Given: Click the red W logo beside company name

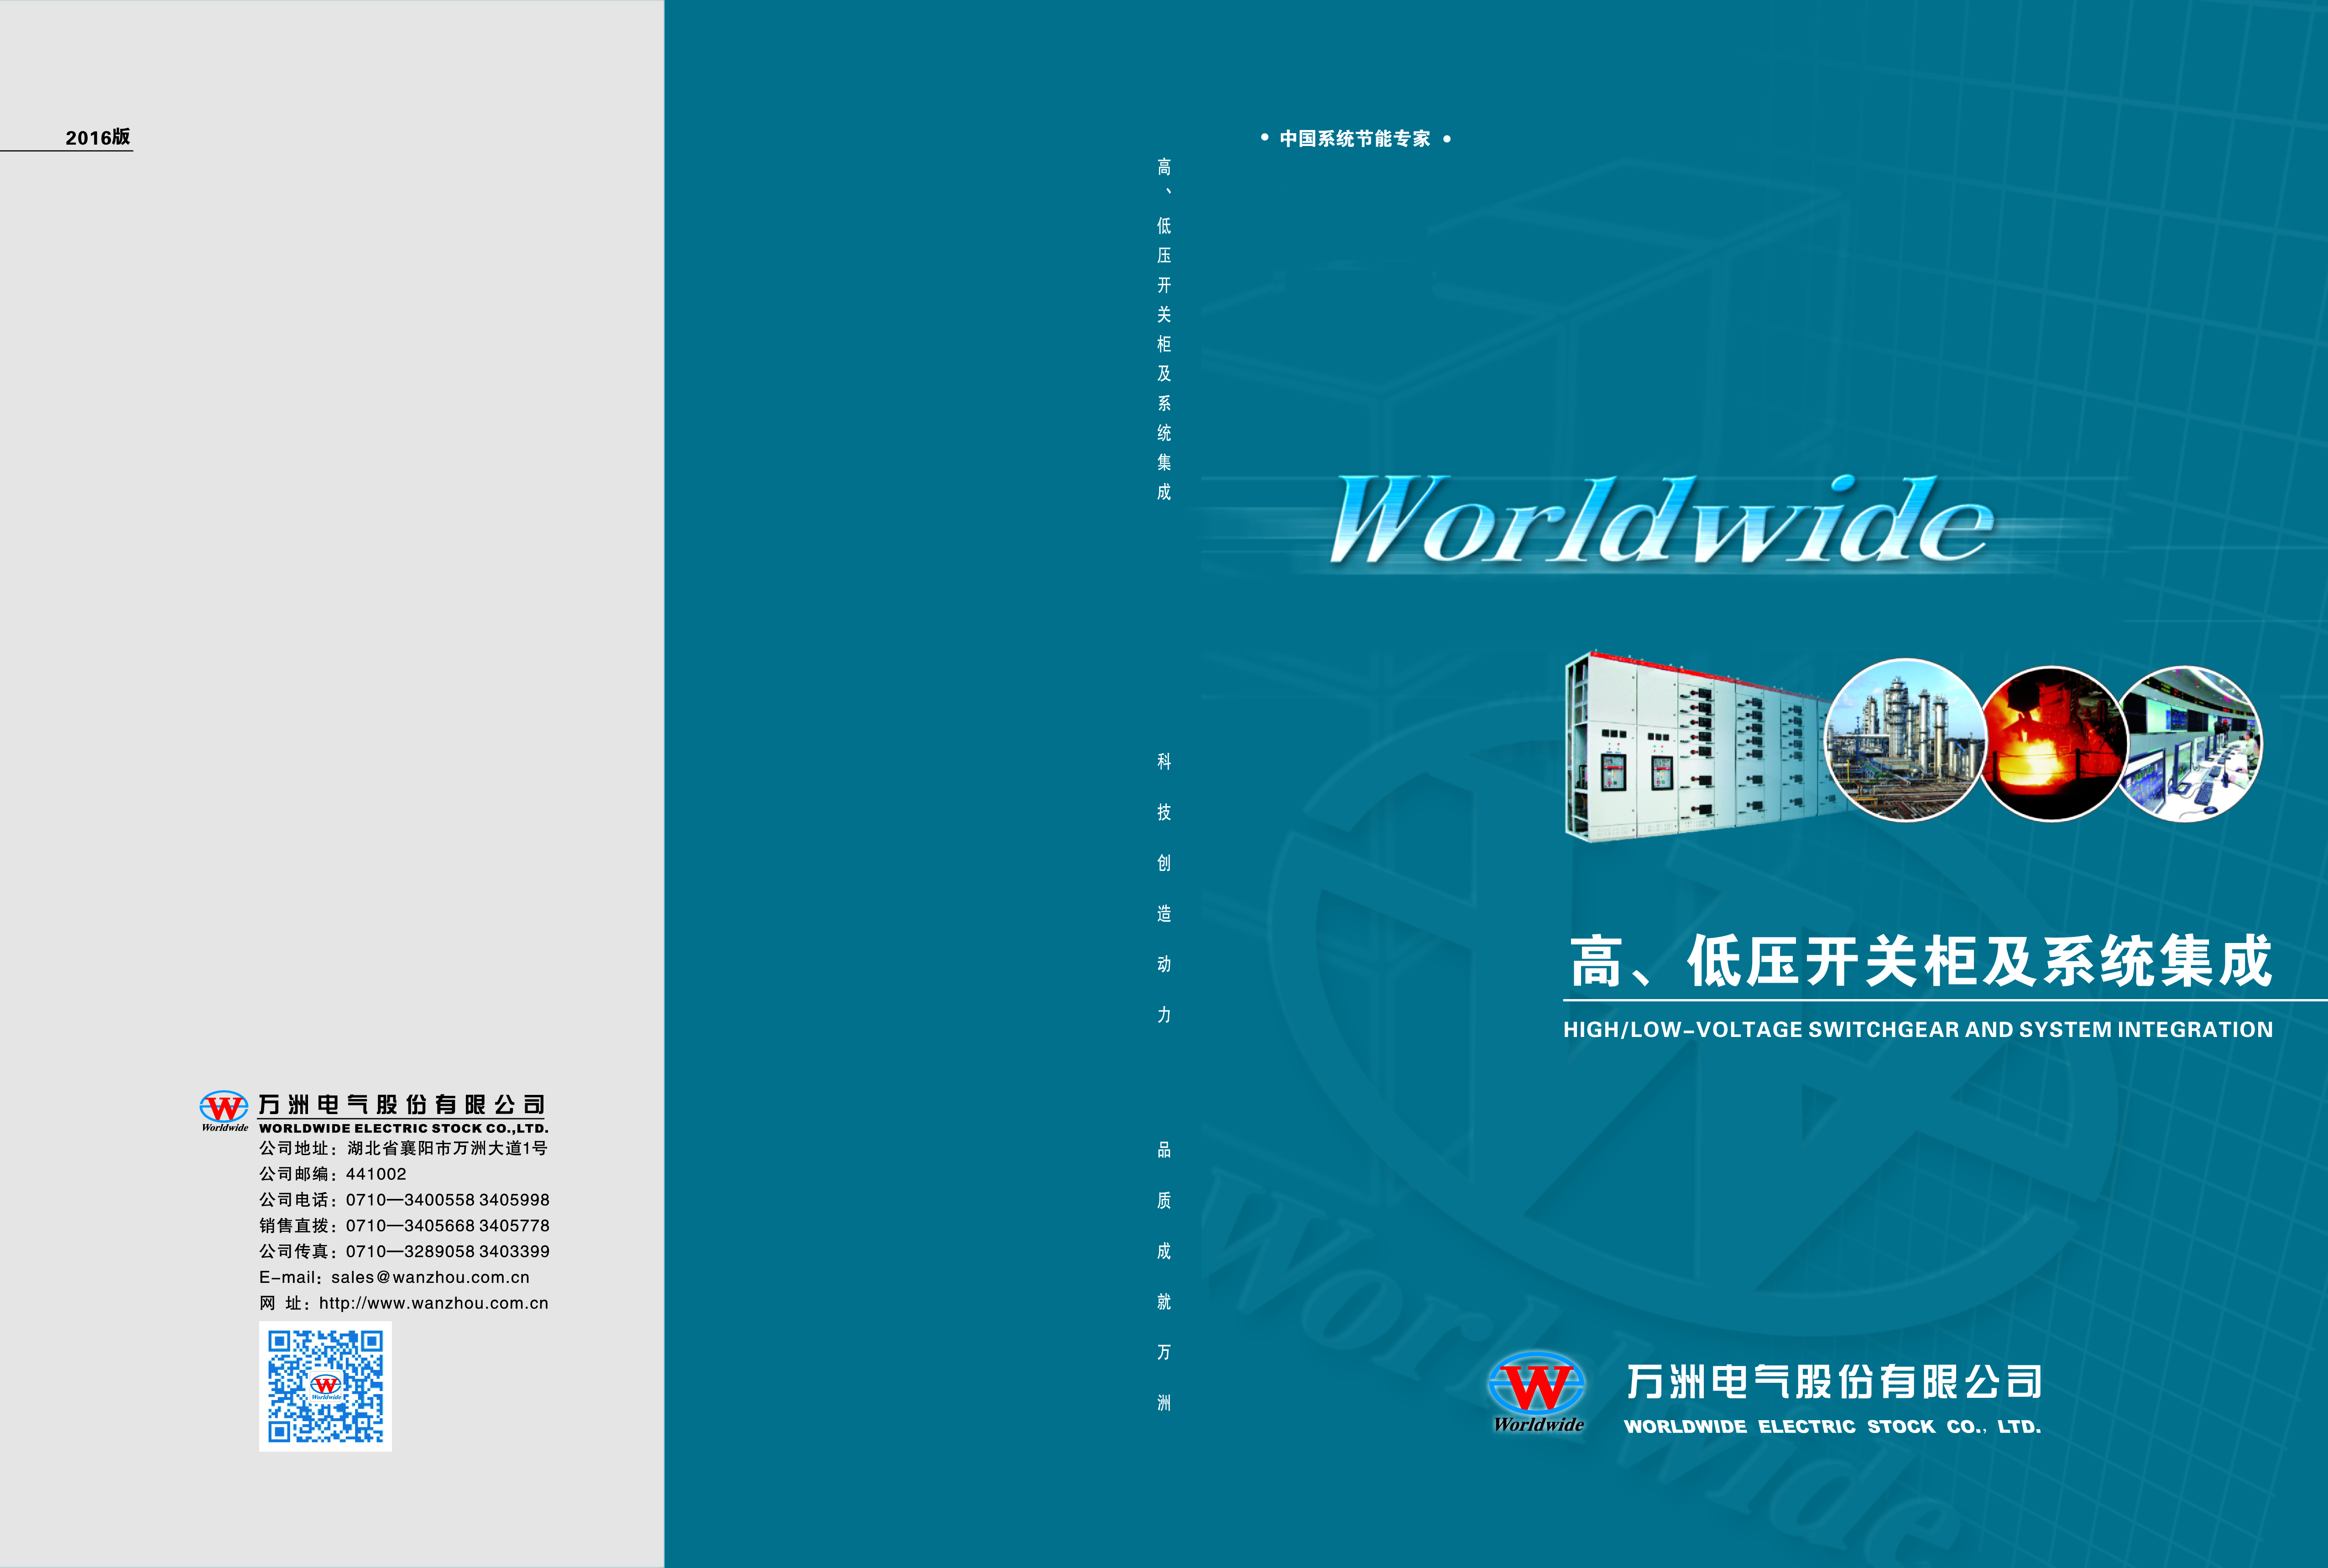Looking at the screenshot, I should (x=224, y=1108).
